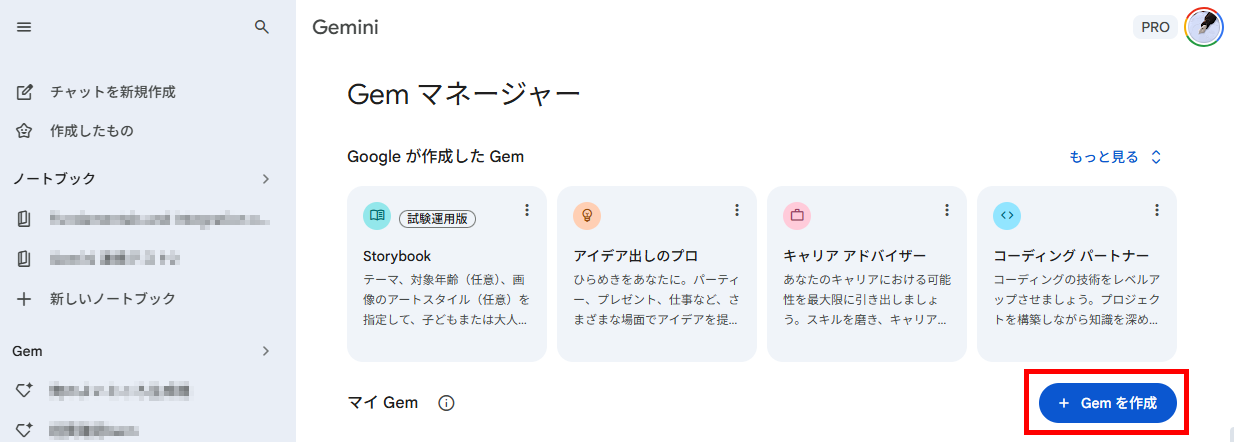Open the three-dot menu on the Storybook card

pos(526,210)
